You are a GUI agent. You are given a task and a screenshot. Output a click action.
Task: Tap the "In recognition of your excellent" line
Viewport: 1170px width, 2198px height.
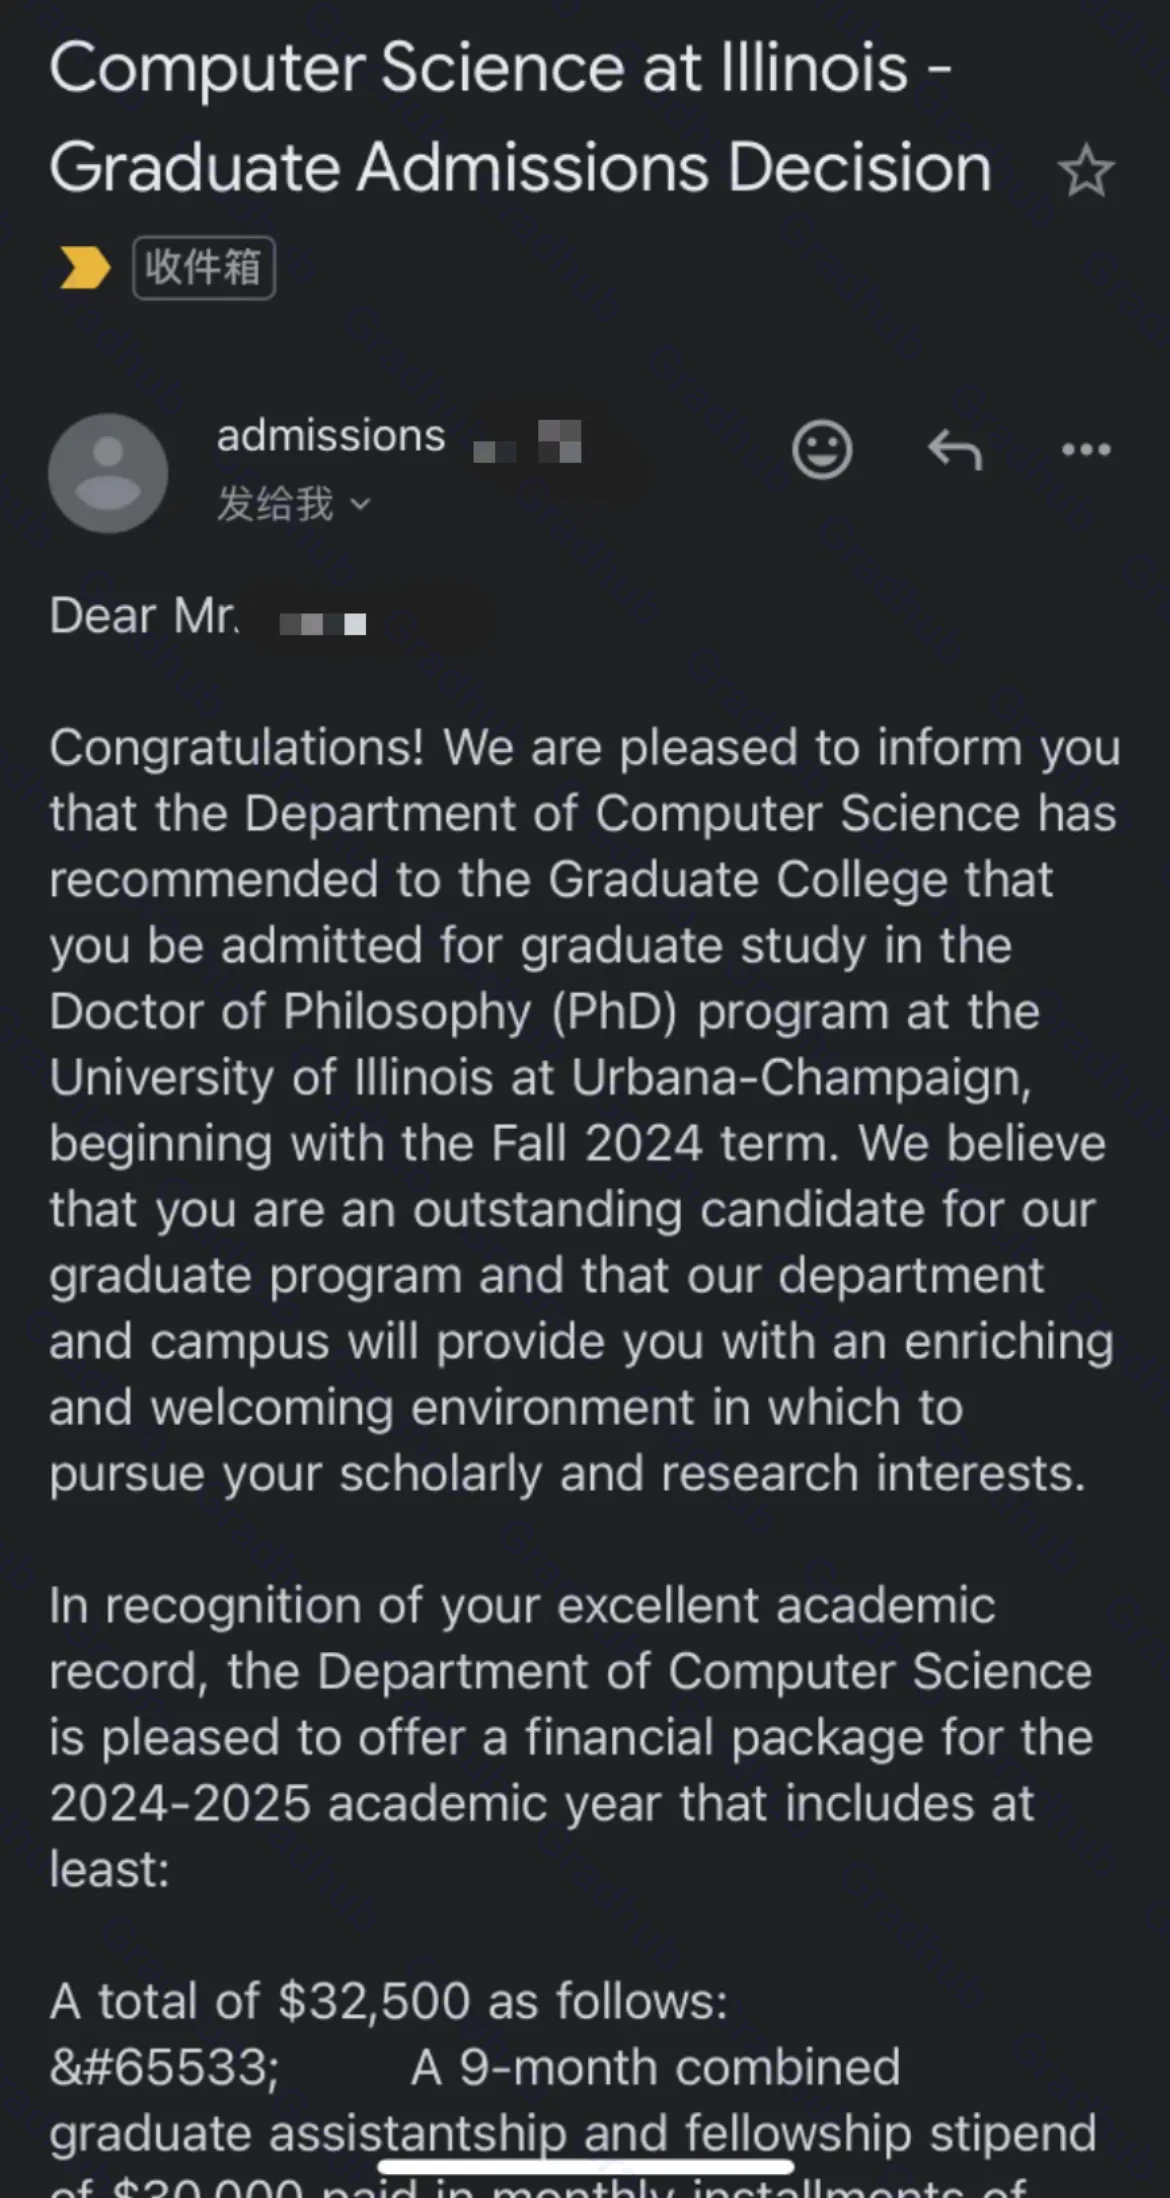(522, 1606)
